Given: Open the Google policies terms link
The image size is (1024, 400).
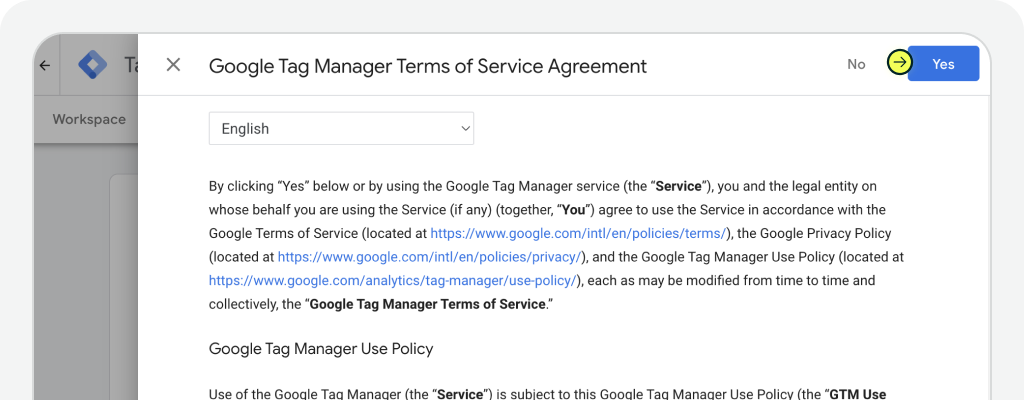Looking at the screenshot, I should (578, 233).
